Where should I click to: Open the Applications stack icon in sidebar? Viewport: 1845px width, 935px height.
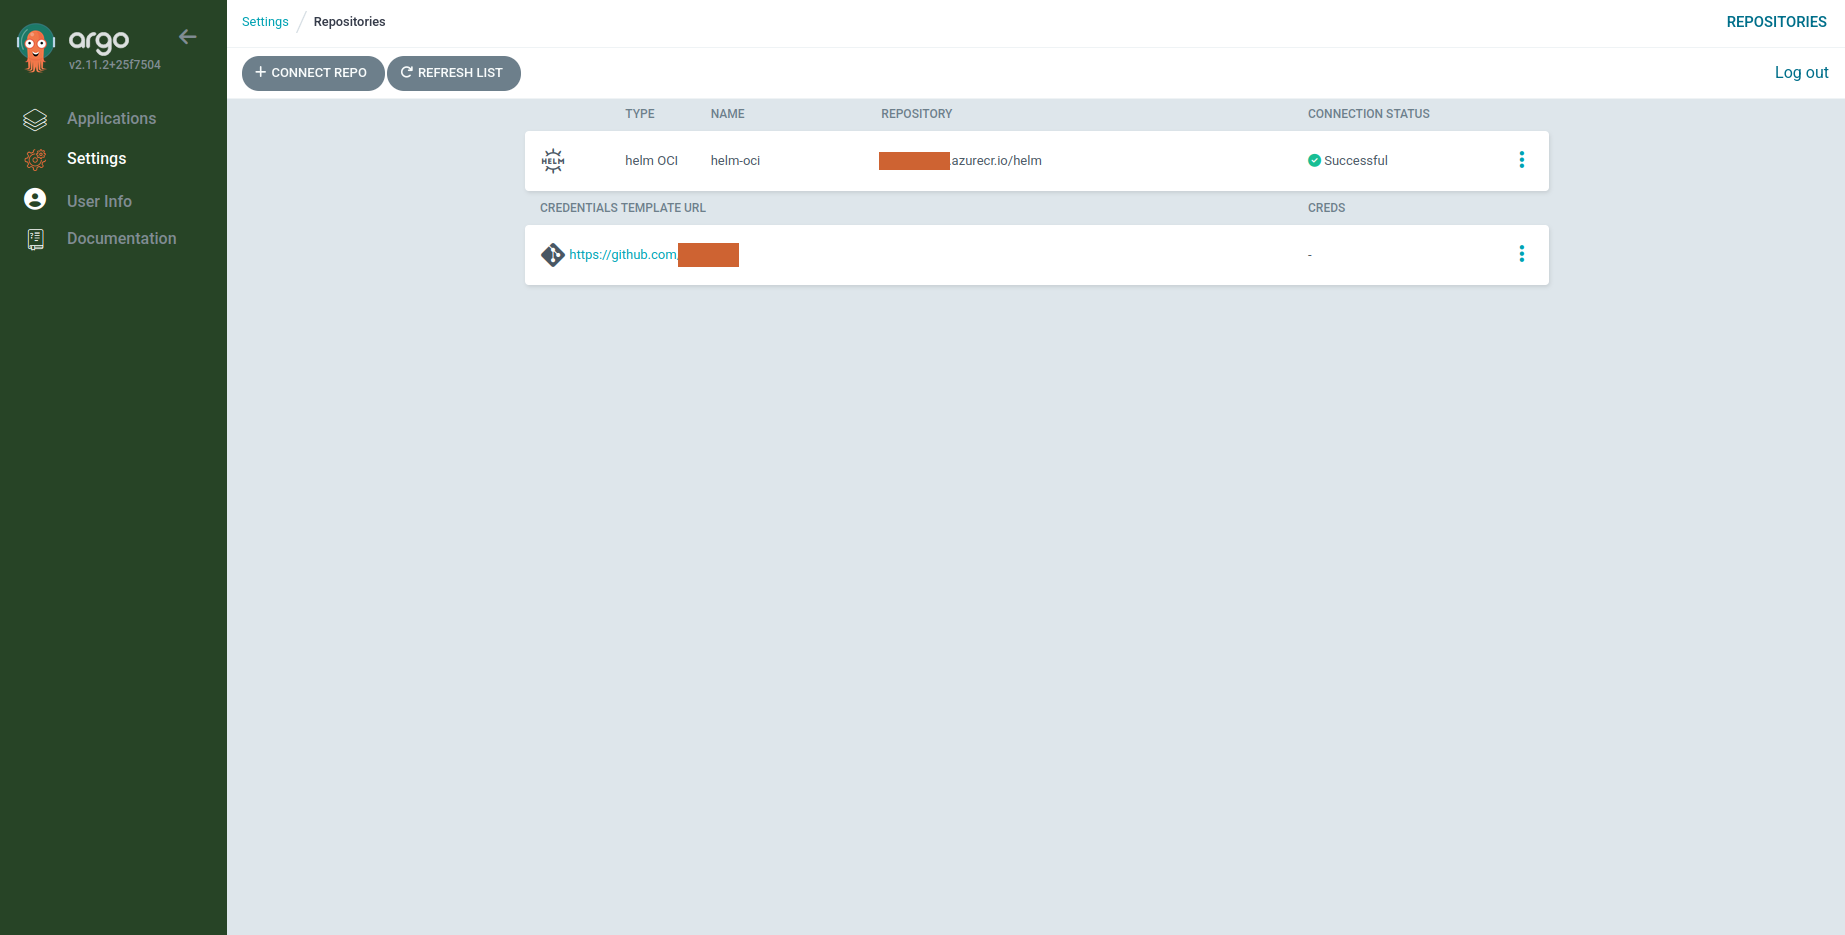point(35,118)
